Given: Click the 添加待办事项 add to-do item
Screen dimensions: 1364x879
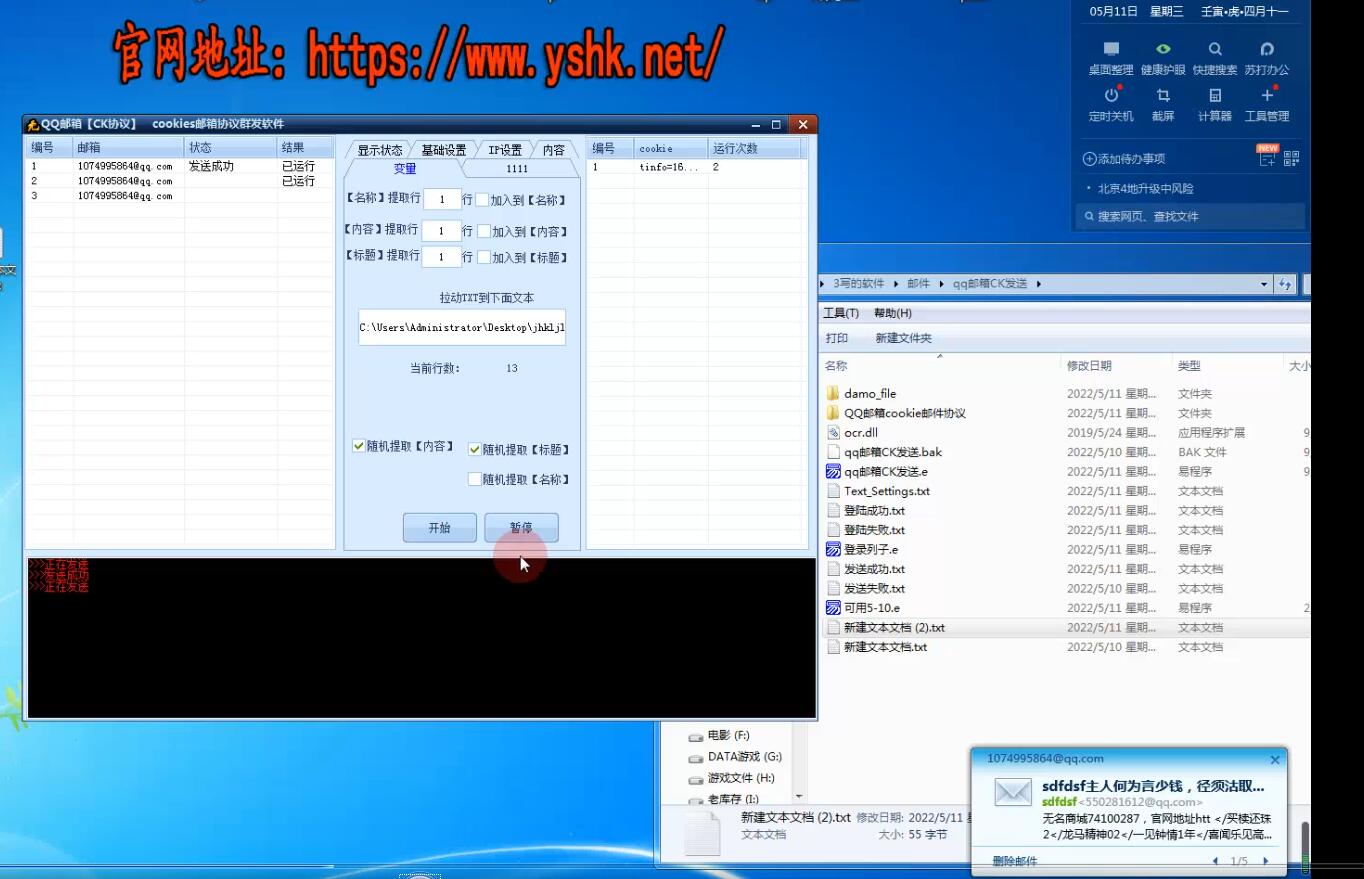Looking at the screenshot, I should (1124, 159).
